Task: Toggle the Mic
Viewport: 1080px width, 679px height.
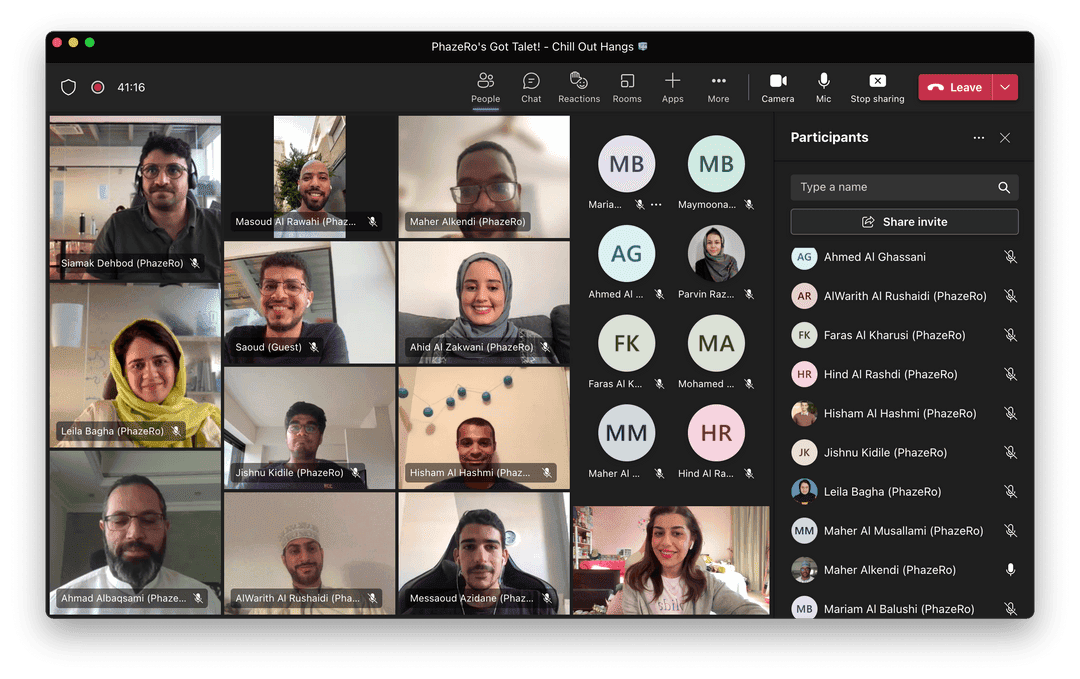Action: pyautogui.click(x=824, y=87)
